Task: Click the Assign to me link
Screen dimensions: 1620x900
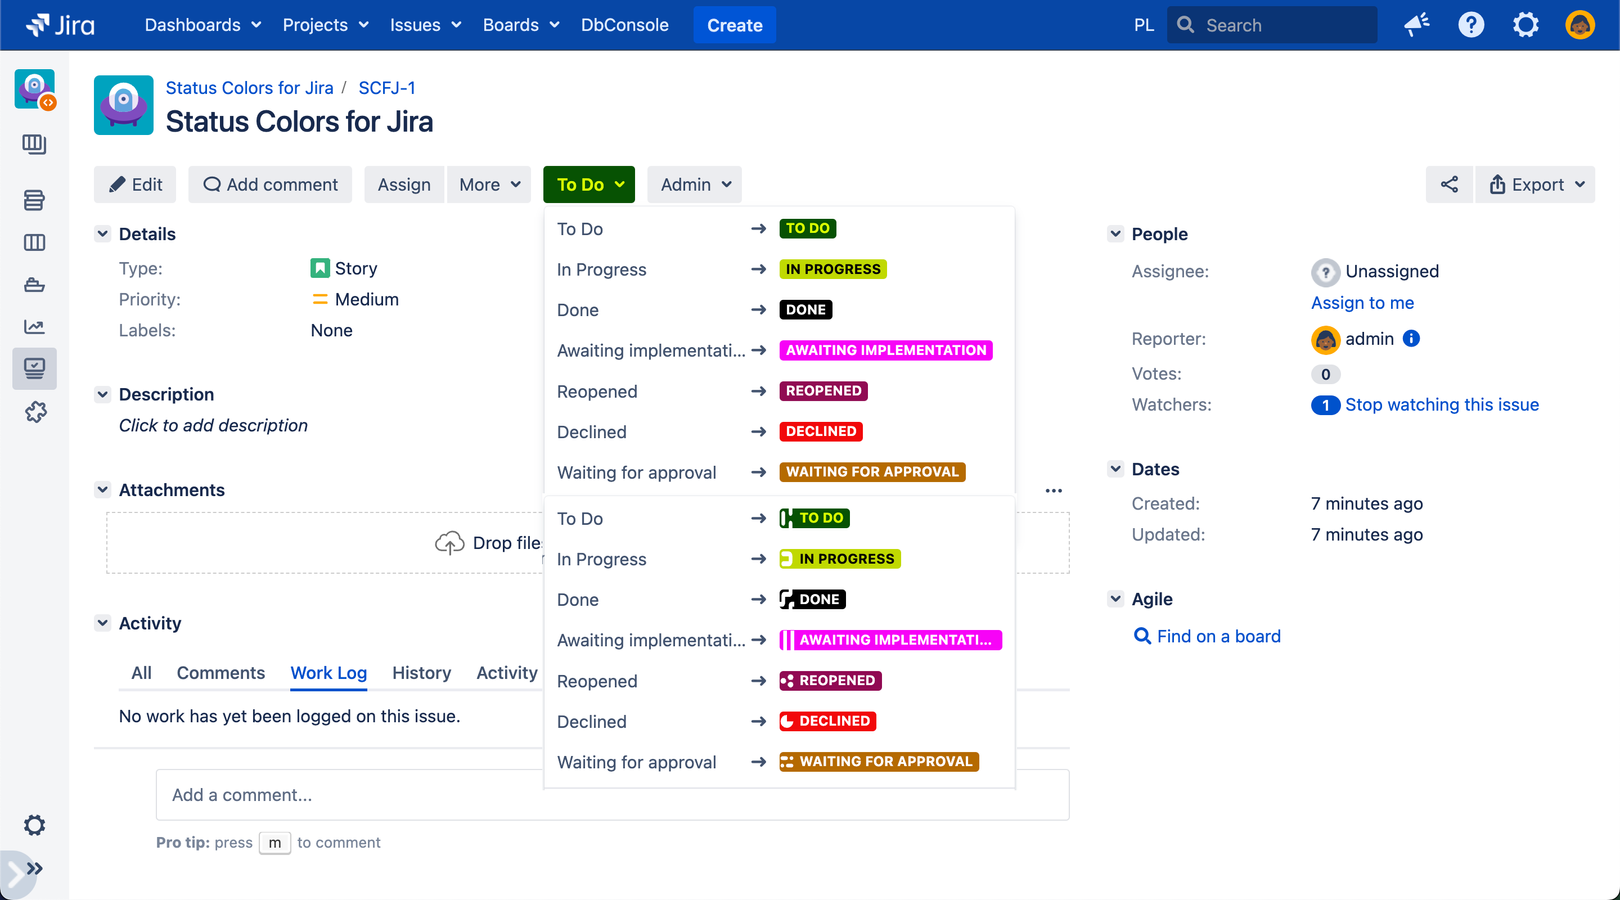Action: point(1362,303)
